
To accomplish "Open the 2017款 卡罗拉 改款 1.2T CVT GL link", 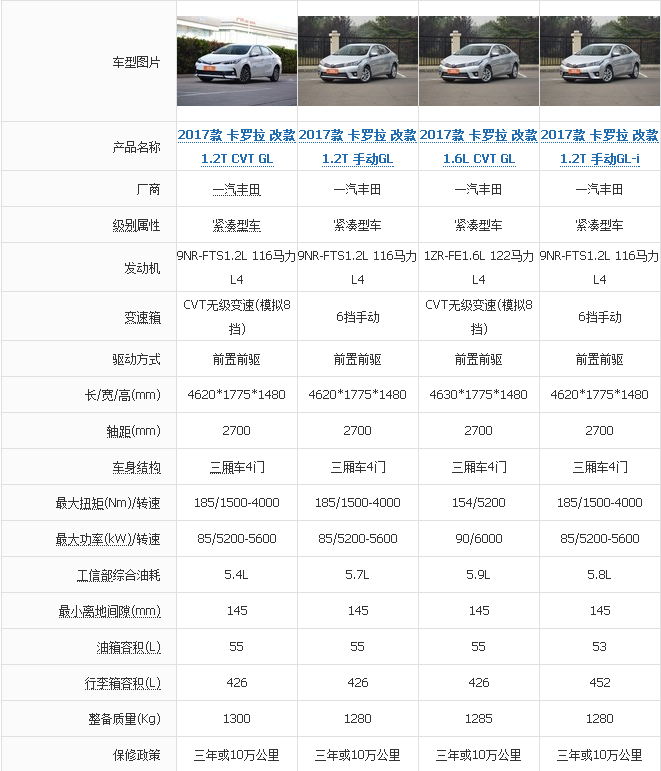I will coord(237,147).
